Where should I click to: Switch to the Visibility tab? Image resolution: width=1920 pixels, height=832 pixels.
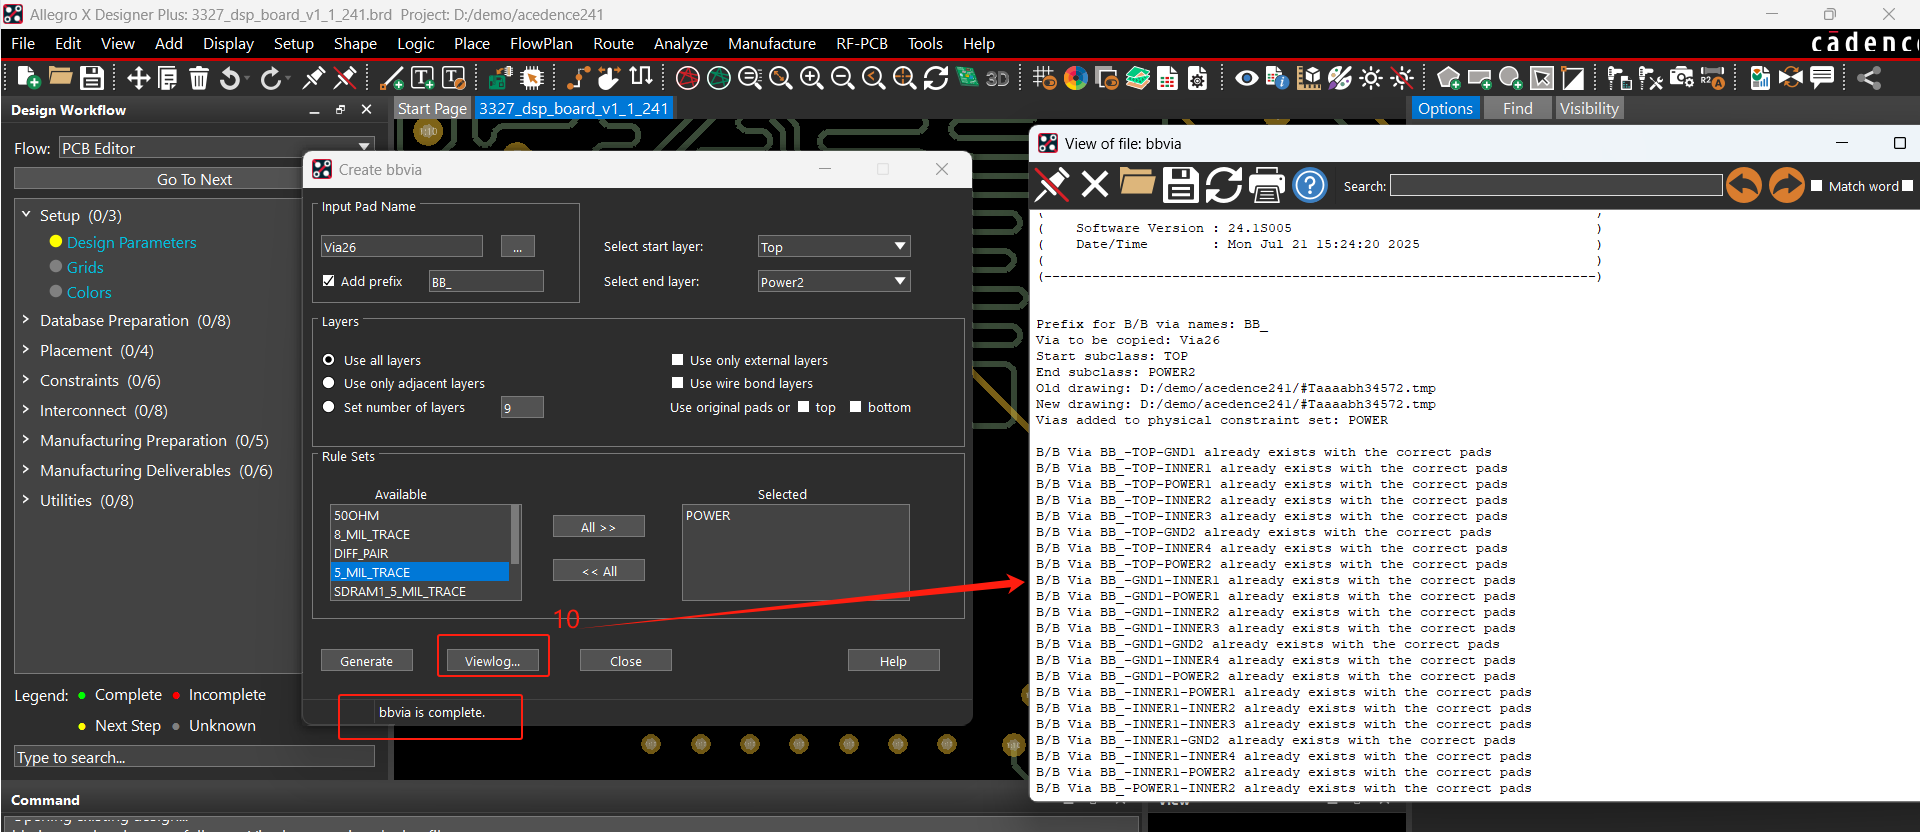point(1588,108)
